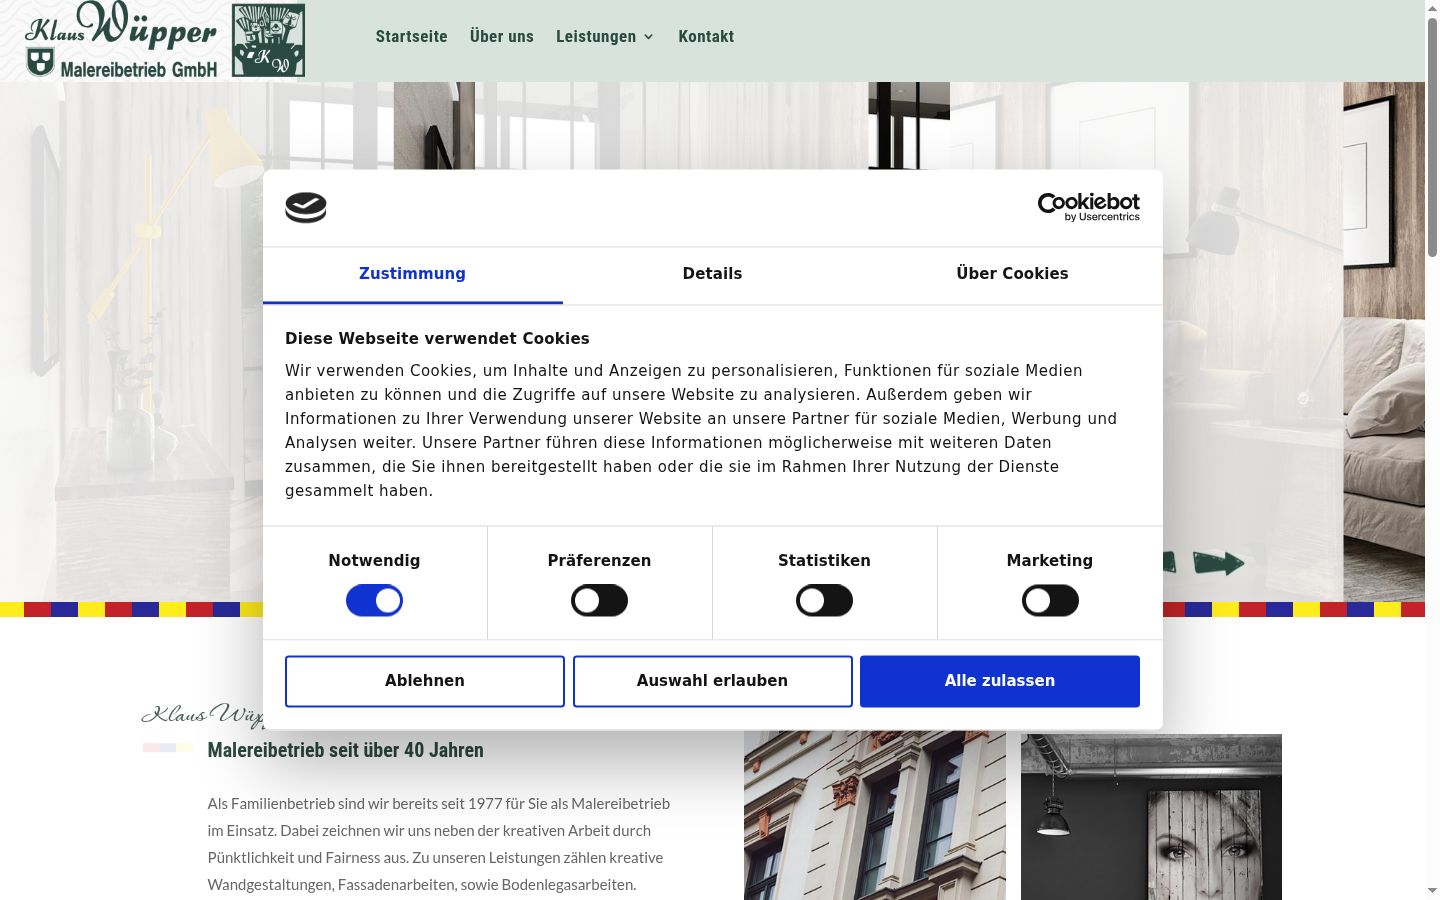Click the building facade thumbnail image
This screenshot has height=900, width=1440.
coord(875,815)
